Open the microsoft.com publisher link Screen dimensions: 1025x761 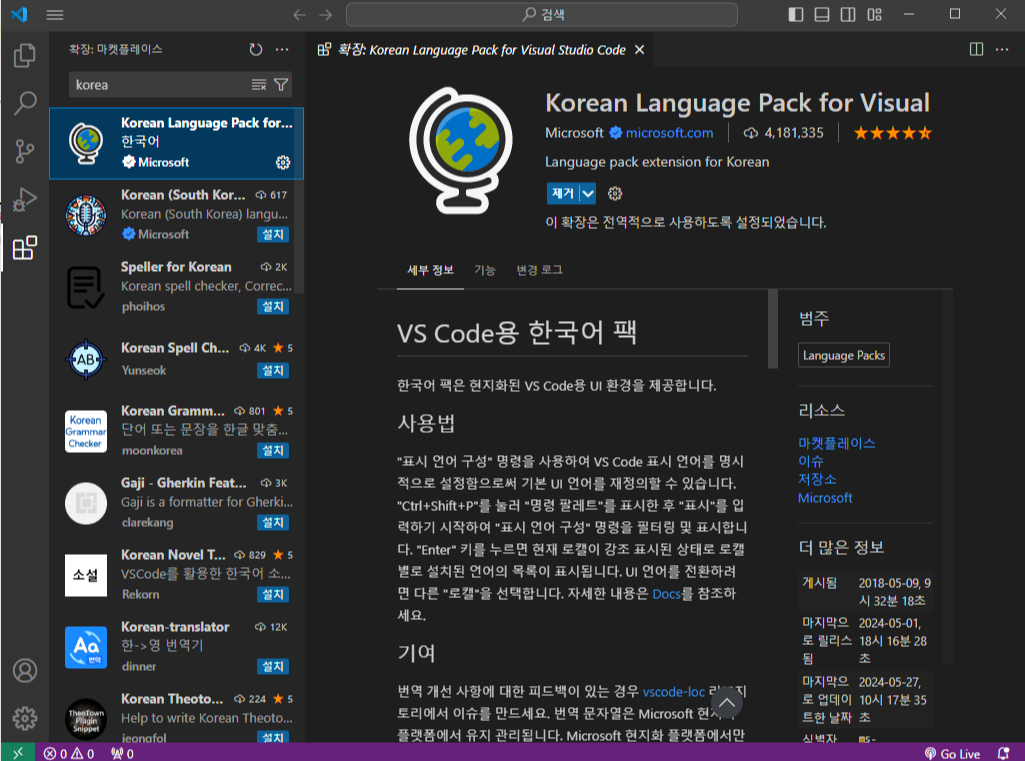point(669,133)
